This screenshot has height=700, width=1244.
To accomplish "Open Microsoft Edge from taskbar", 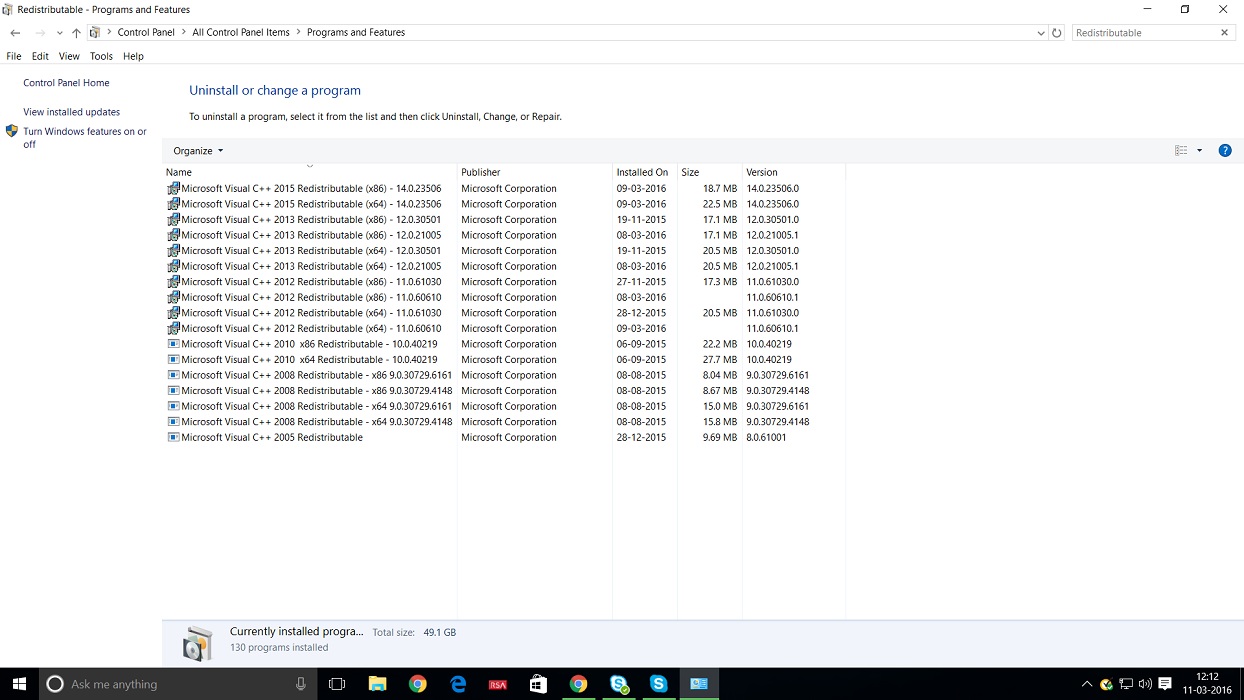I will click(x=458, y=684).
